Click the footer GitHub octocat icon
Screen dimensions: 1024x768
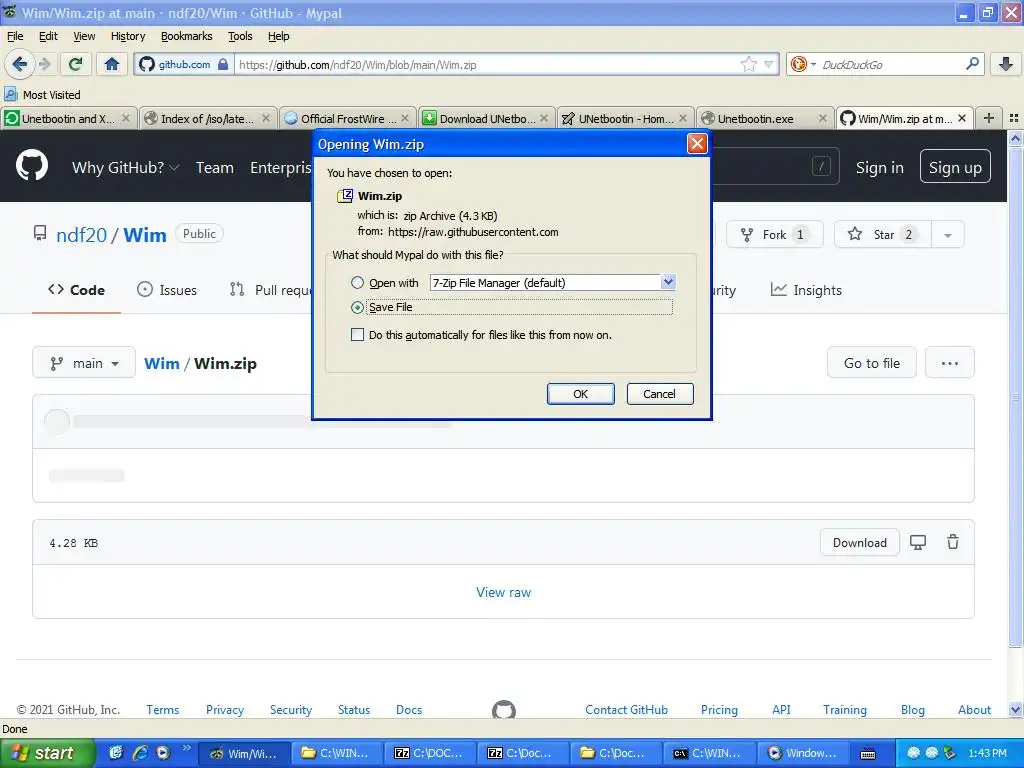click(504, 709)
